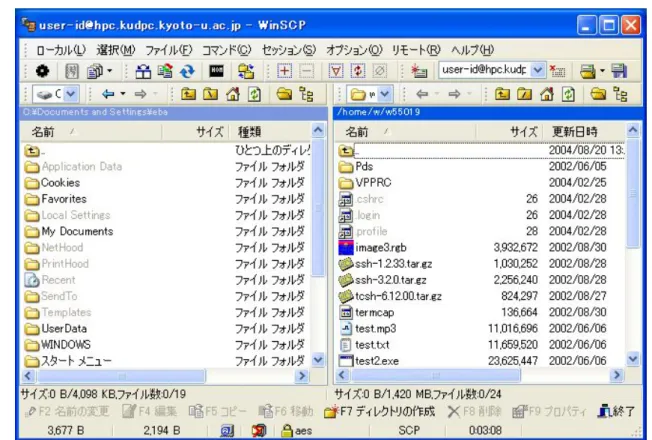Open the 選択(M) menu

click(116, 50)
